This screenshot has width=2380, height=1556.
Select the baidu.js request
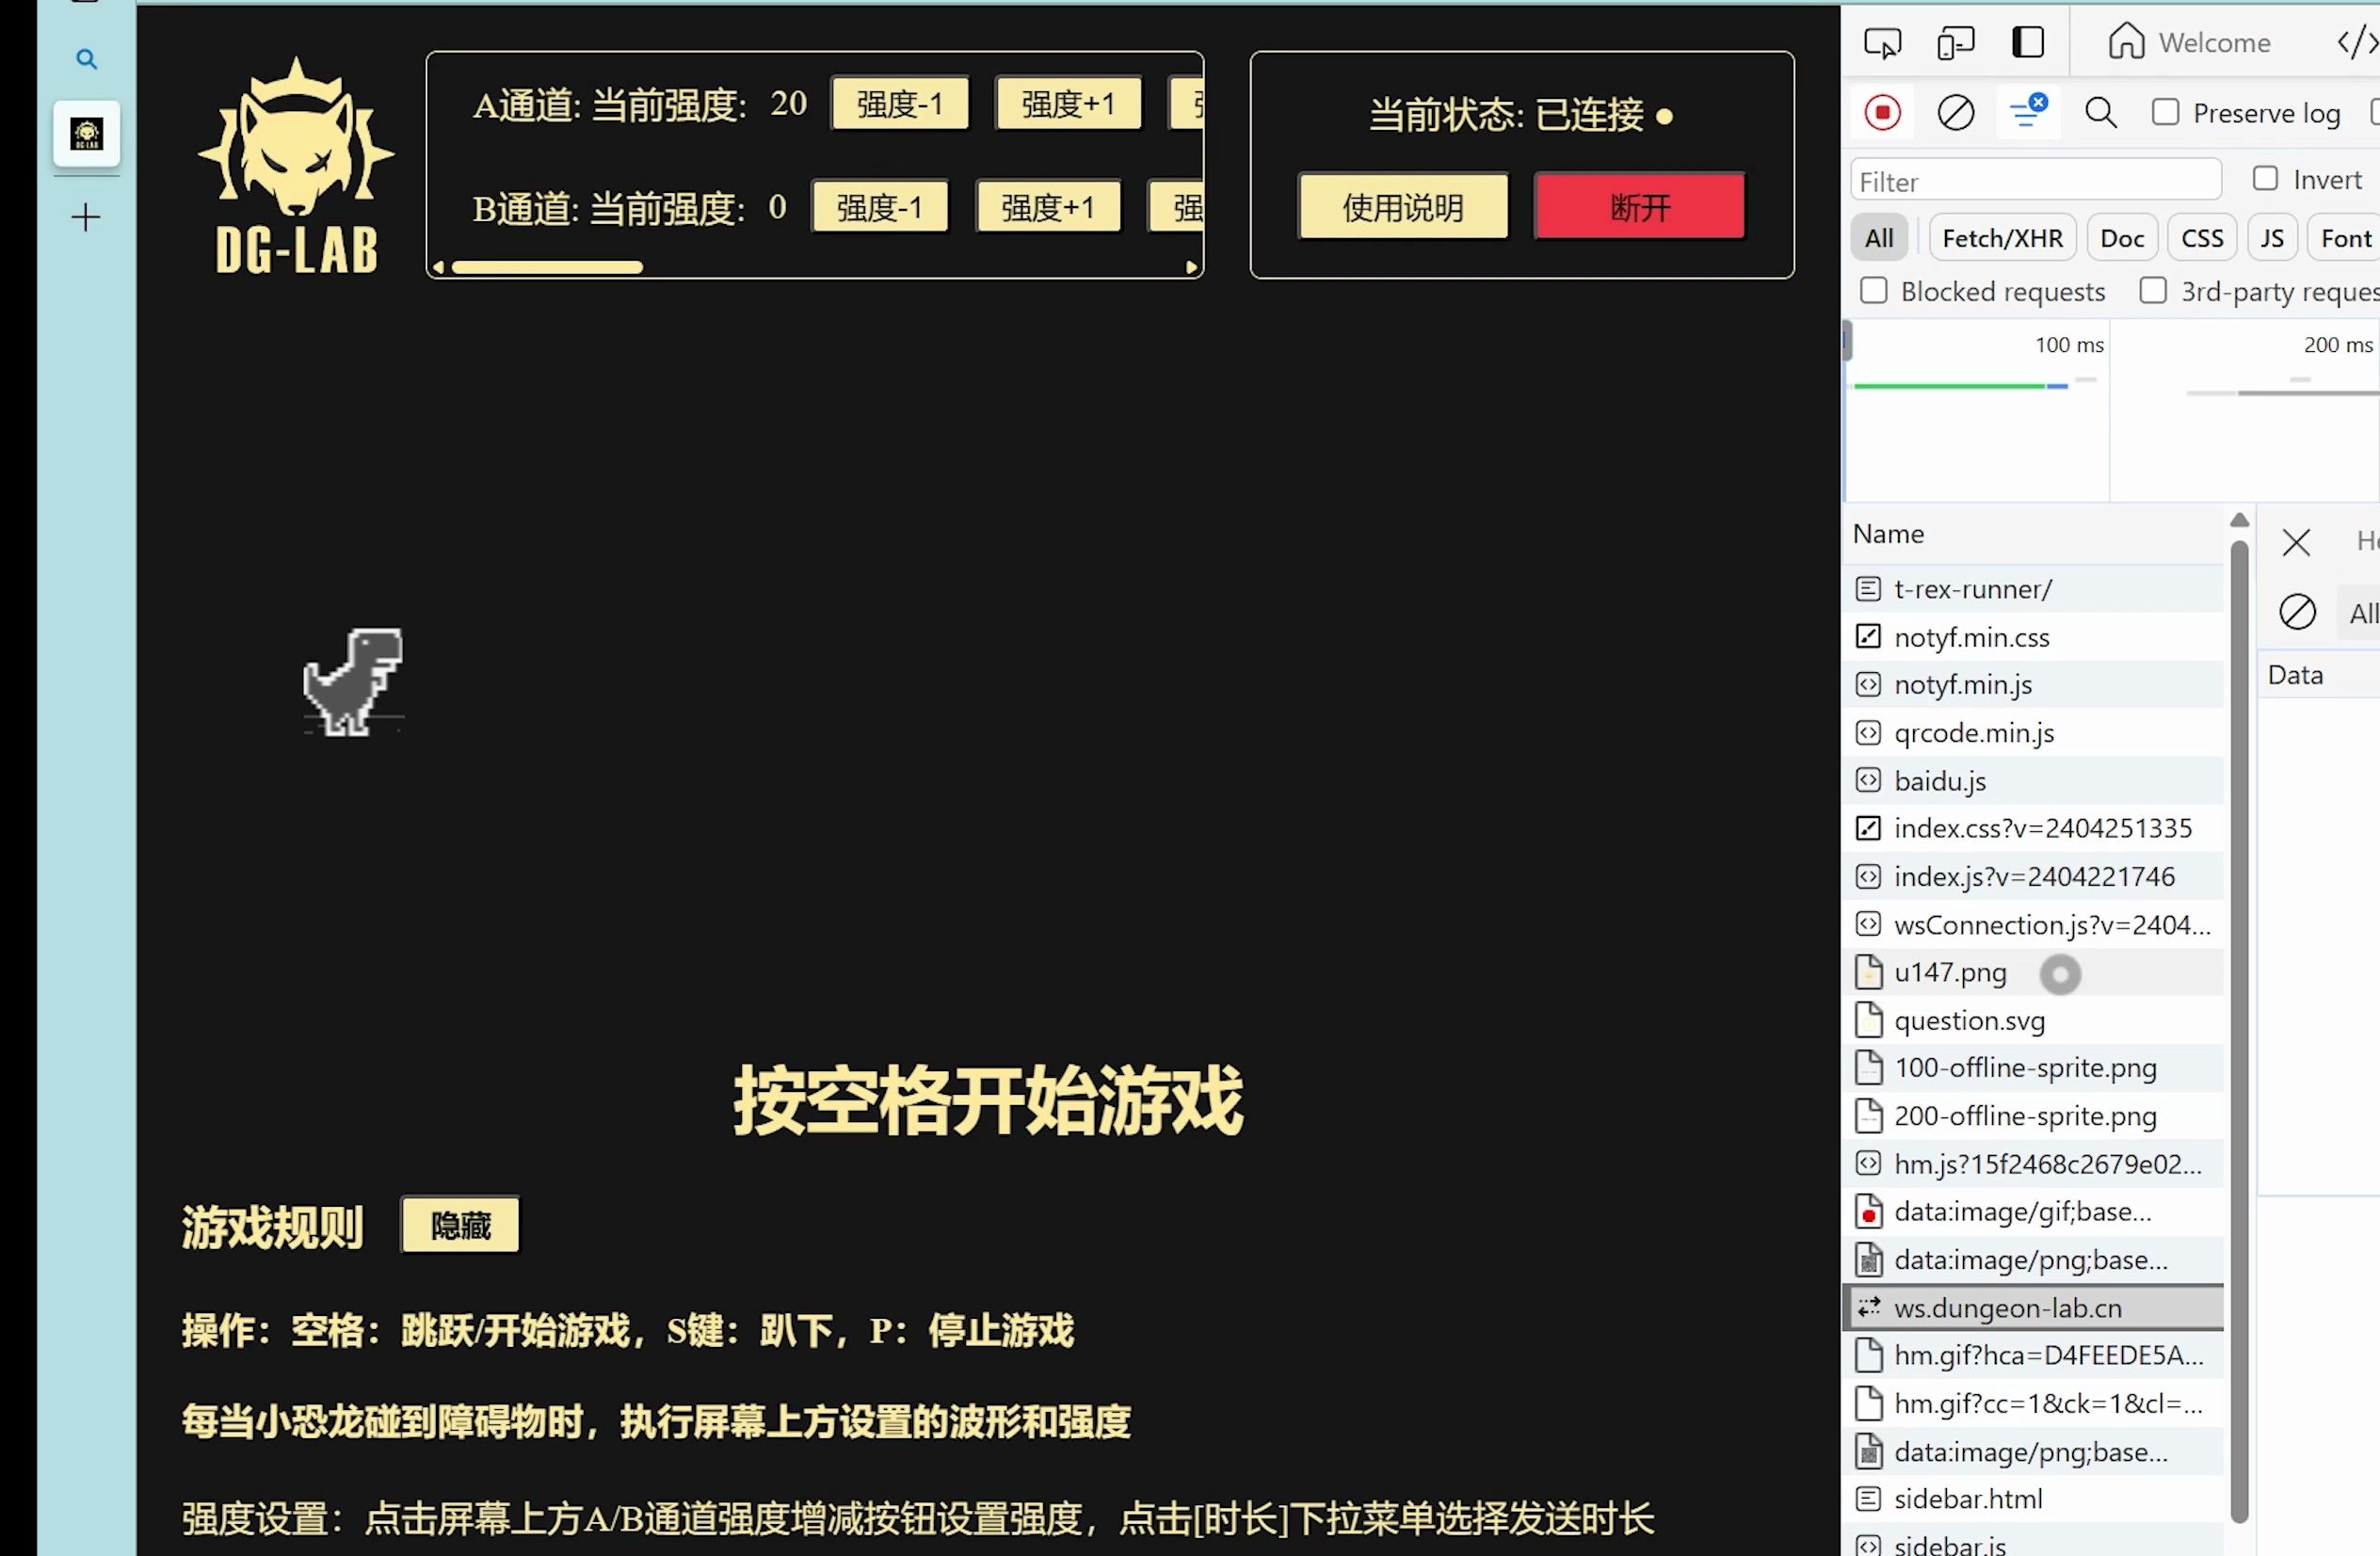tap(2033, 781)
